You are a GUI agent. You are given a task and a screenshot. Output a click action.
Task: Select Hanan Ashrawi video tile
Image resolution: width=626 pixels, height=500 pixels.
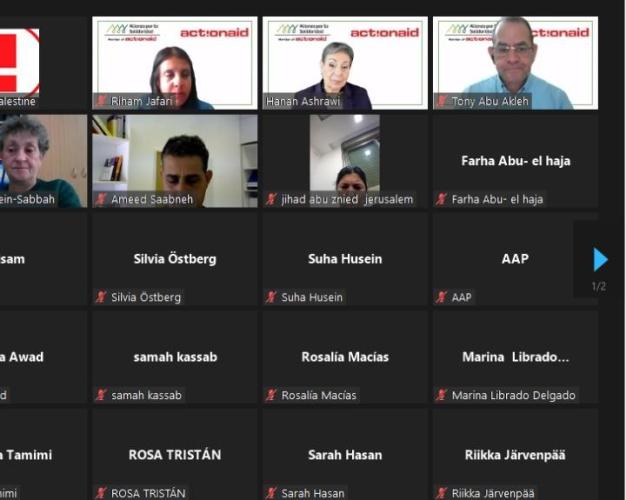click(x=345, y=63)
